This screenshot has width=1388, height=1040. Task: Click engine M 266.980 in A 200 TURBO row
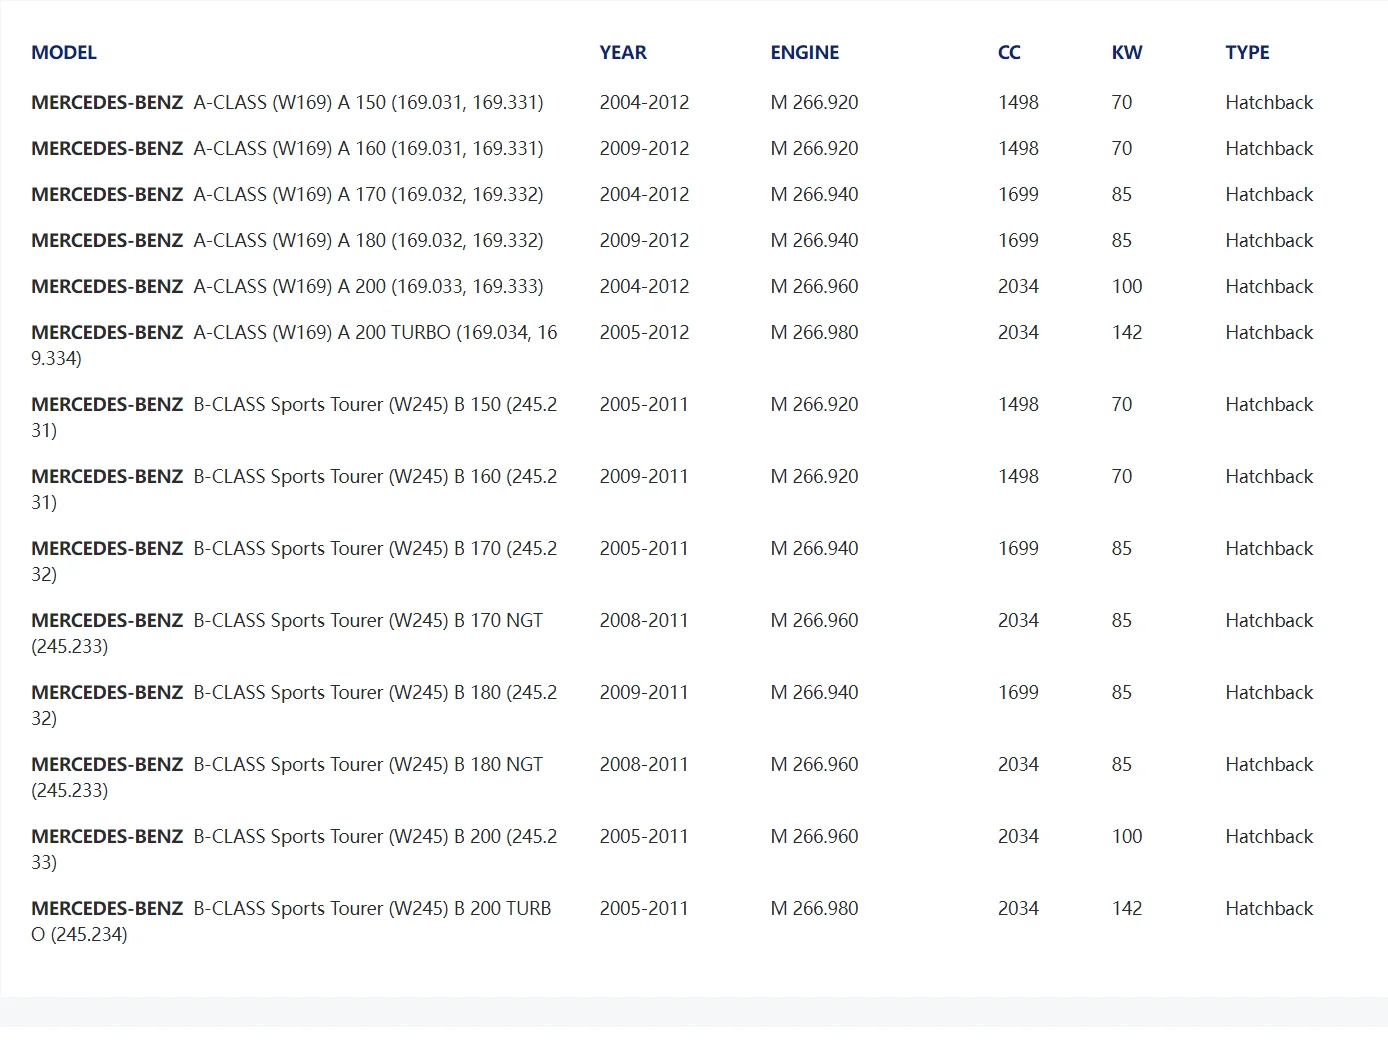click(814, 332)
